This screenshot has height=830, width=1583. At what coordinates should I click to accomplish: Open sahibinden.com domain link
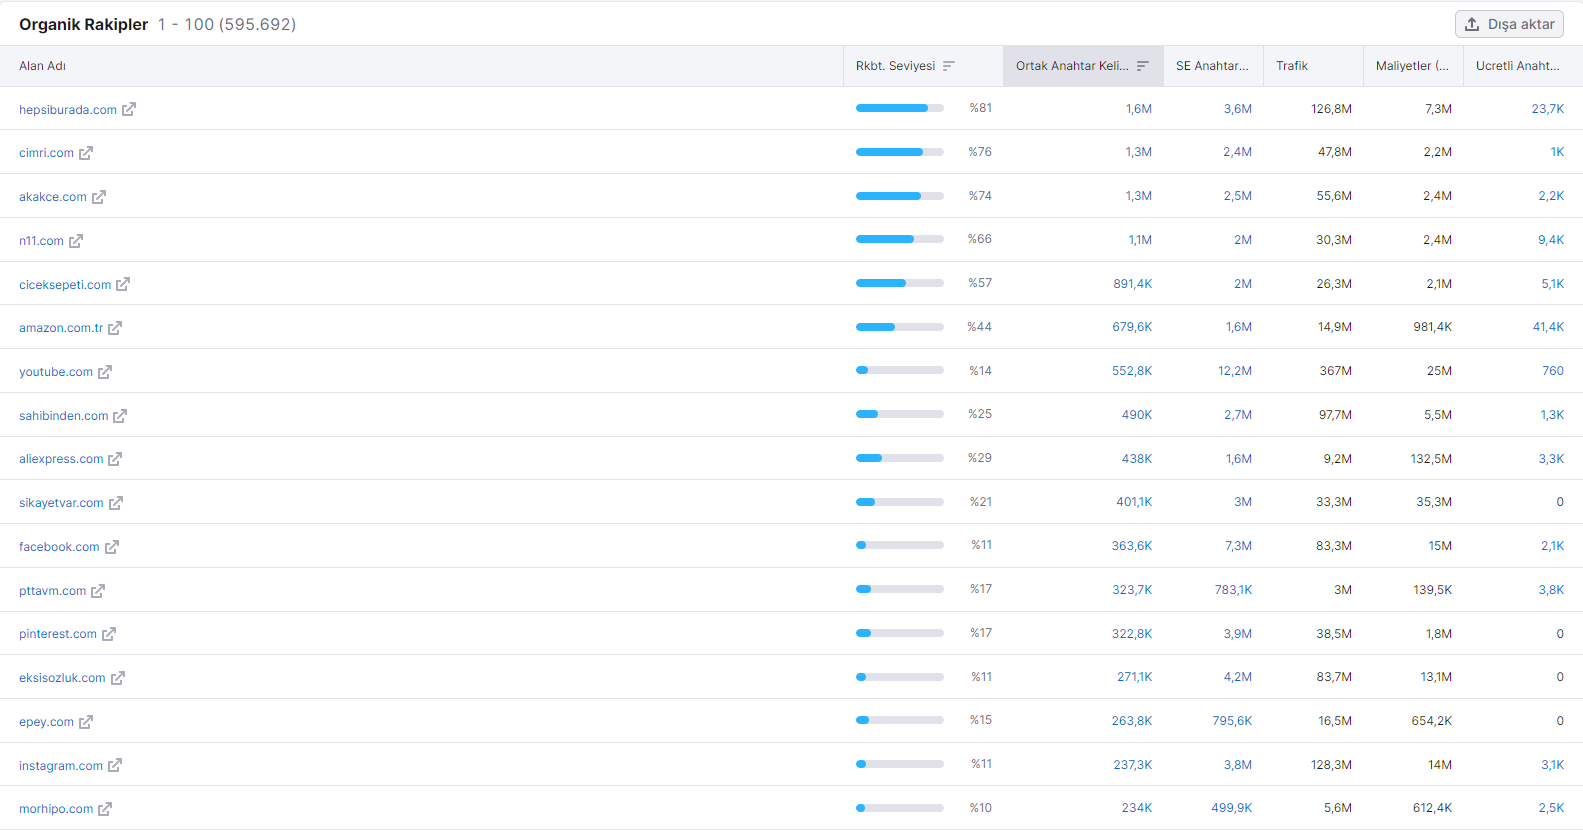(x=64, y=416)
